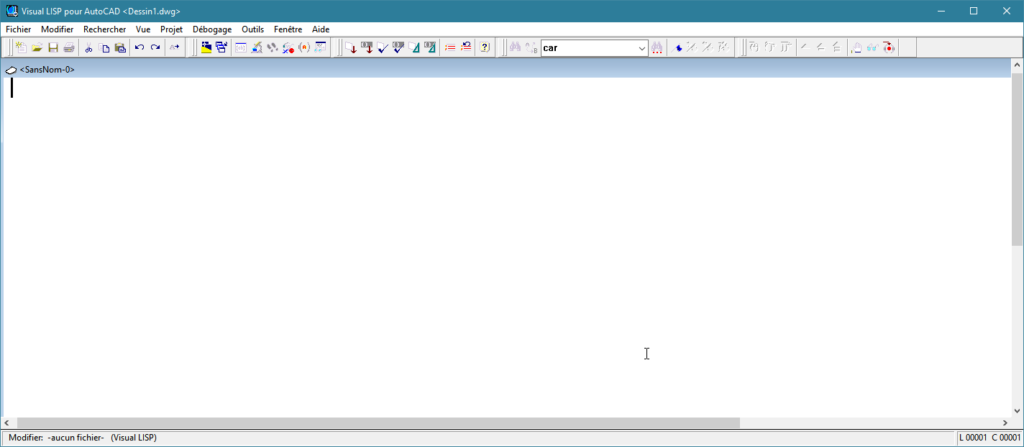Click the Cut scissors icon
The width and height of the screenshot is (1024, 447).
(x=89, y=48)
